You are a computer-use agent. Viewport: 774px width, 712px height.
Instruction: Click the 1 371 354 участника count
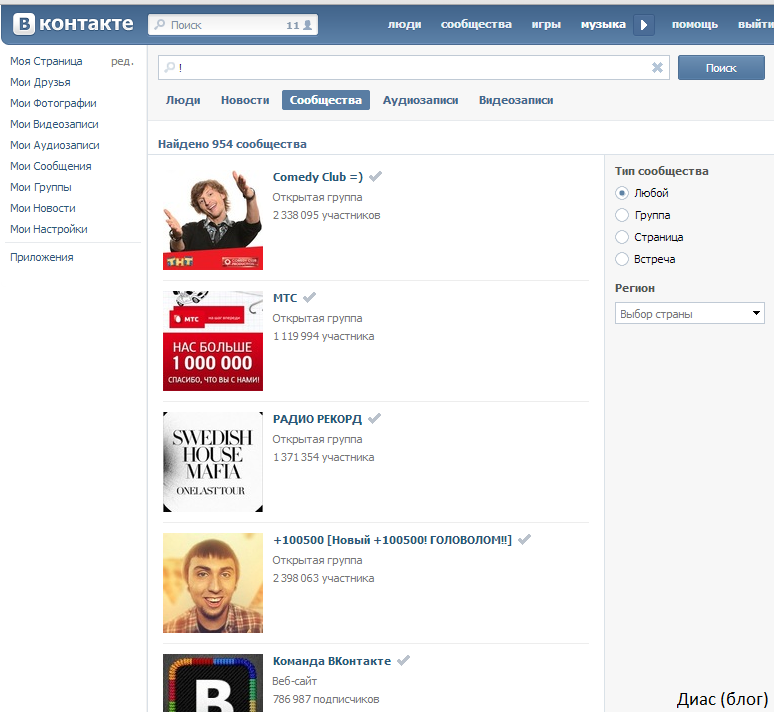[323, 457]
